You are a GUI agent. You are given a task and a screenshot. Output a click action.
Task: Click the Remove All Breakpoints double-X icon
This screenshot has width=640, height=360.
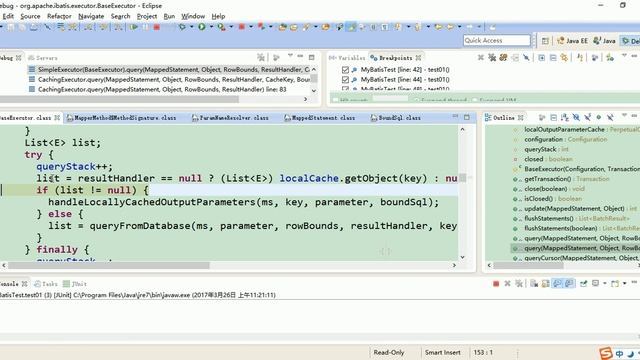(492, 58)
